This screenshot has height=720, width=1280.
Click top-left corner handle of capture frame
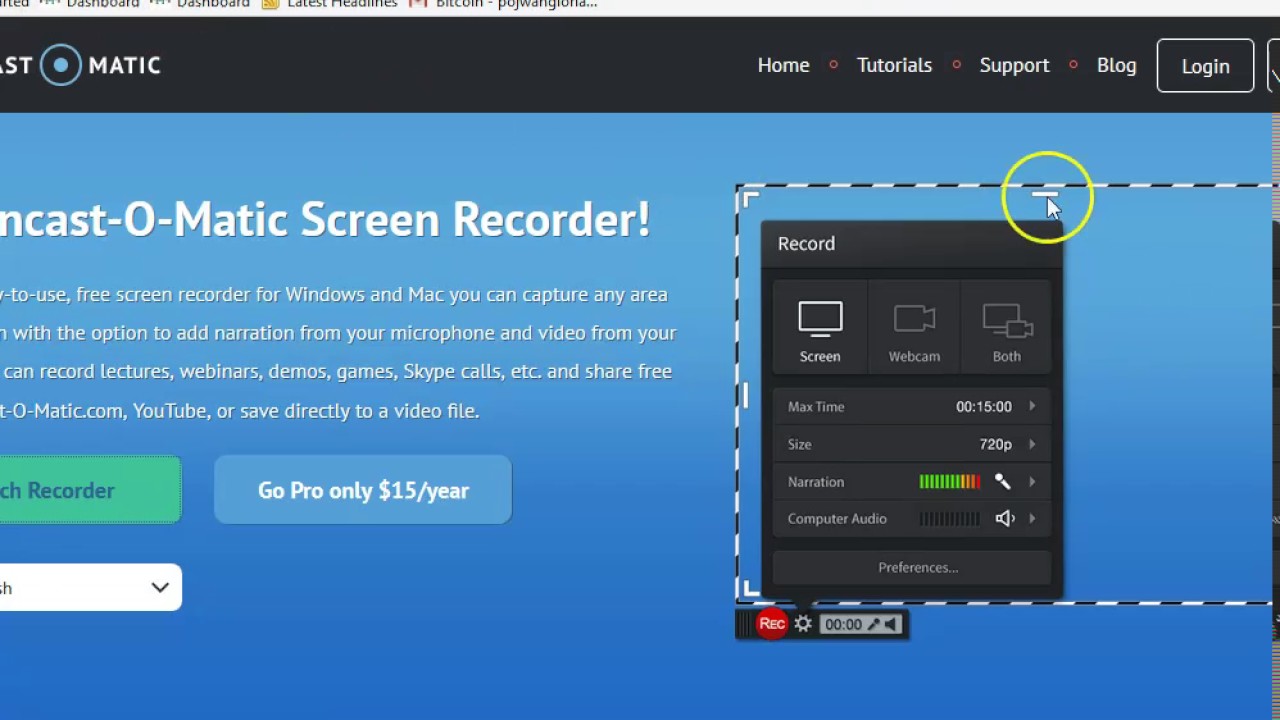click(x=750, y=200)
